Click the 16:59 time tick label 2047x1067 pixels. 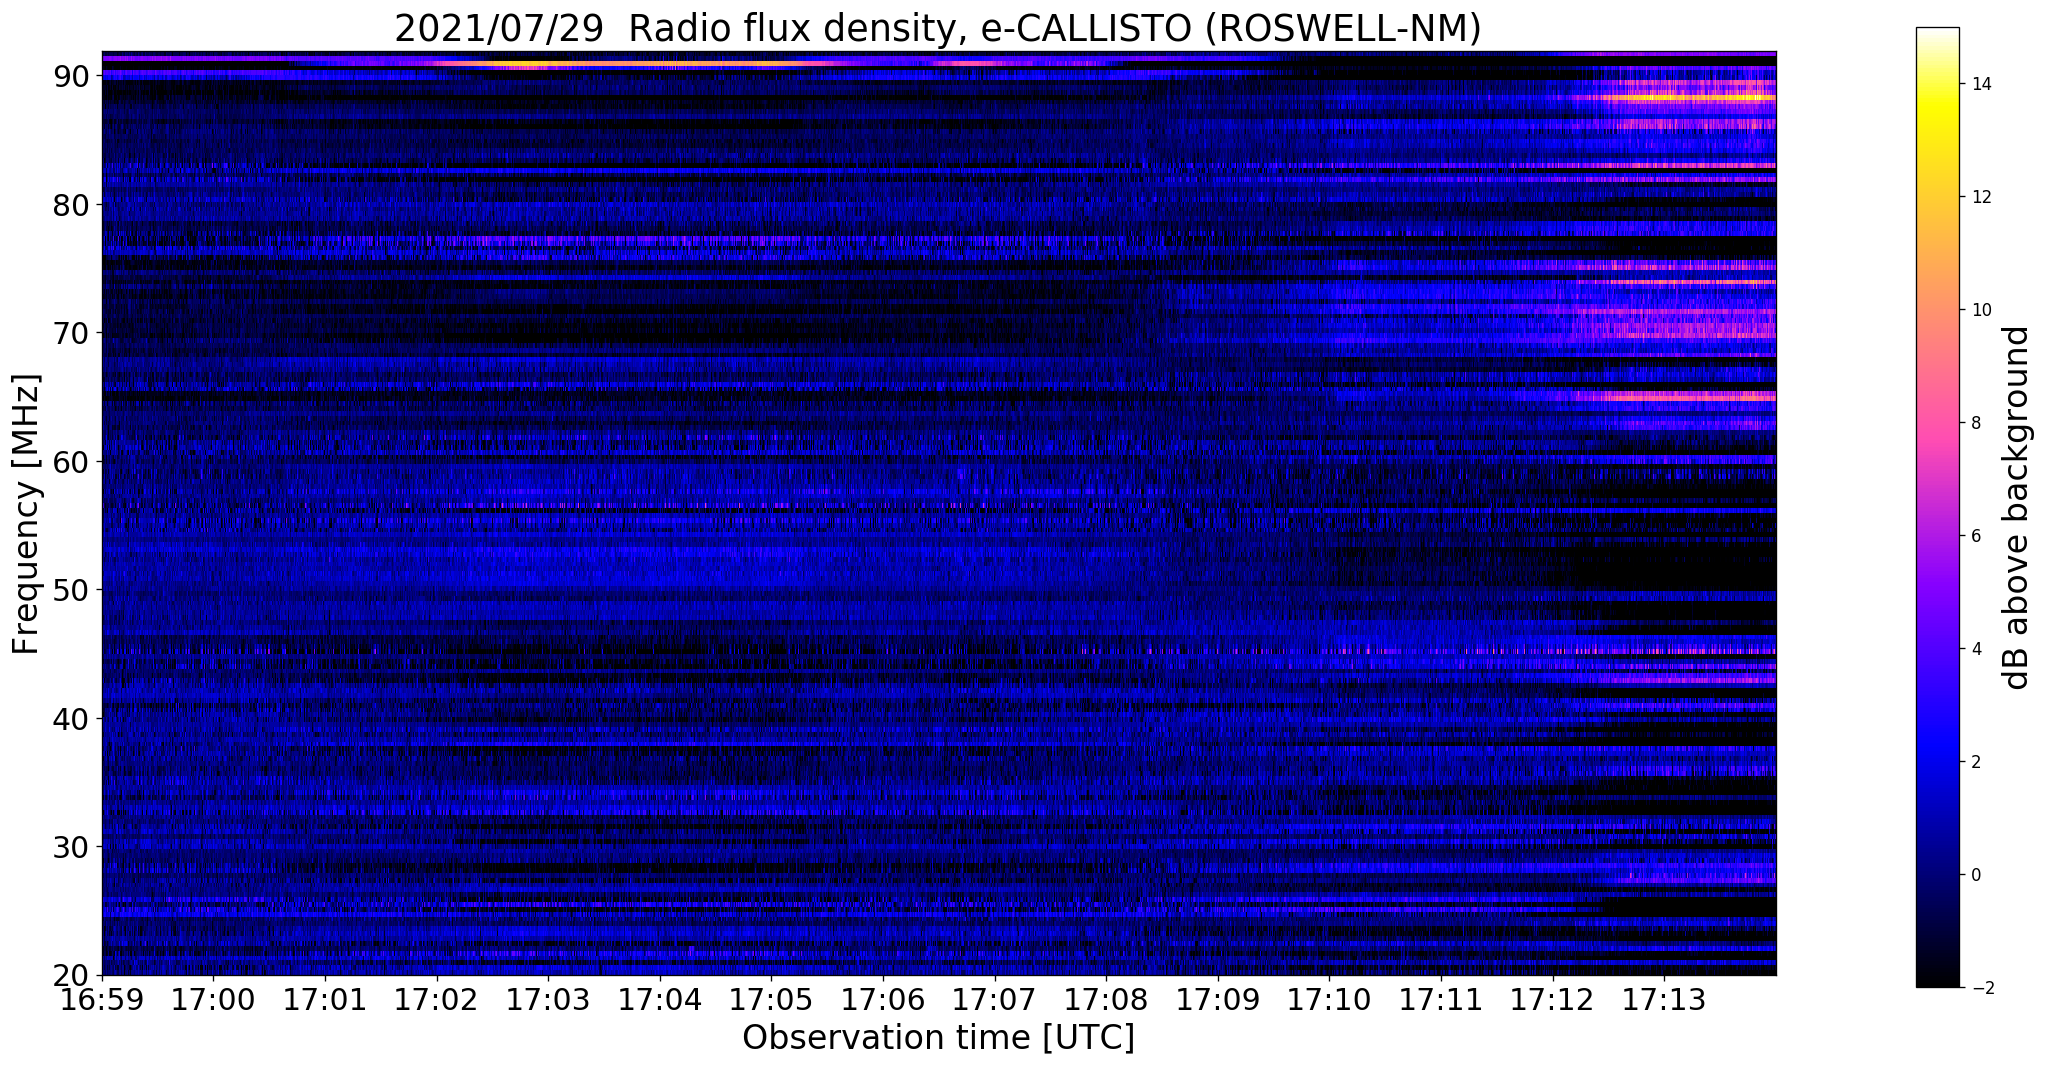[102, 999]
